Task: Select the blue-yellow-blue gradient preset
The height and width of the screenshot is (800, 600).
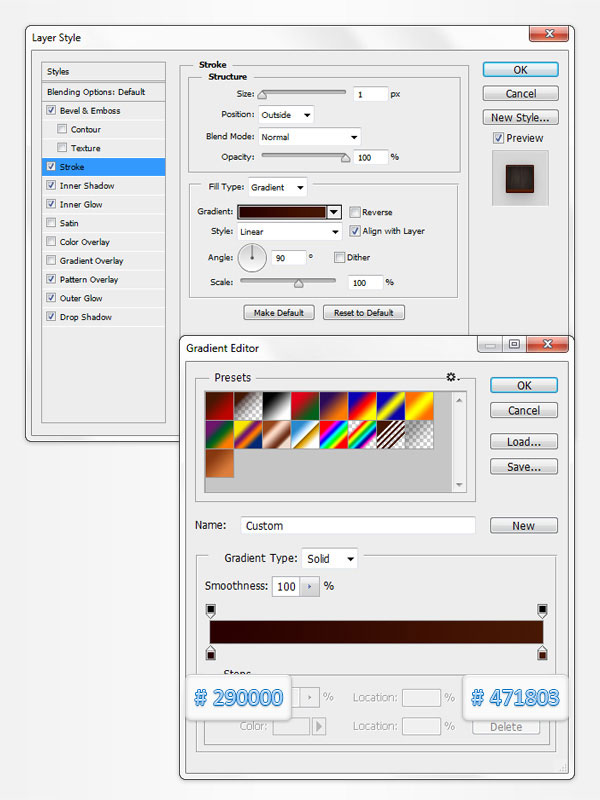Action: click(x=391, y=406)
